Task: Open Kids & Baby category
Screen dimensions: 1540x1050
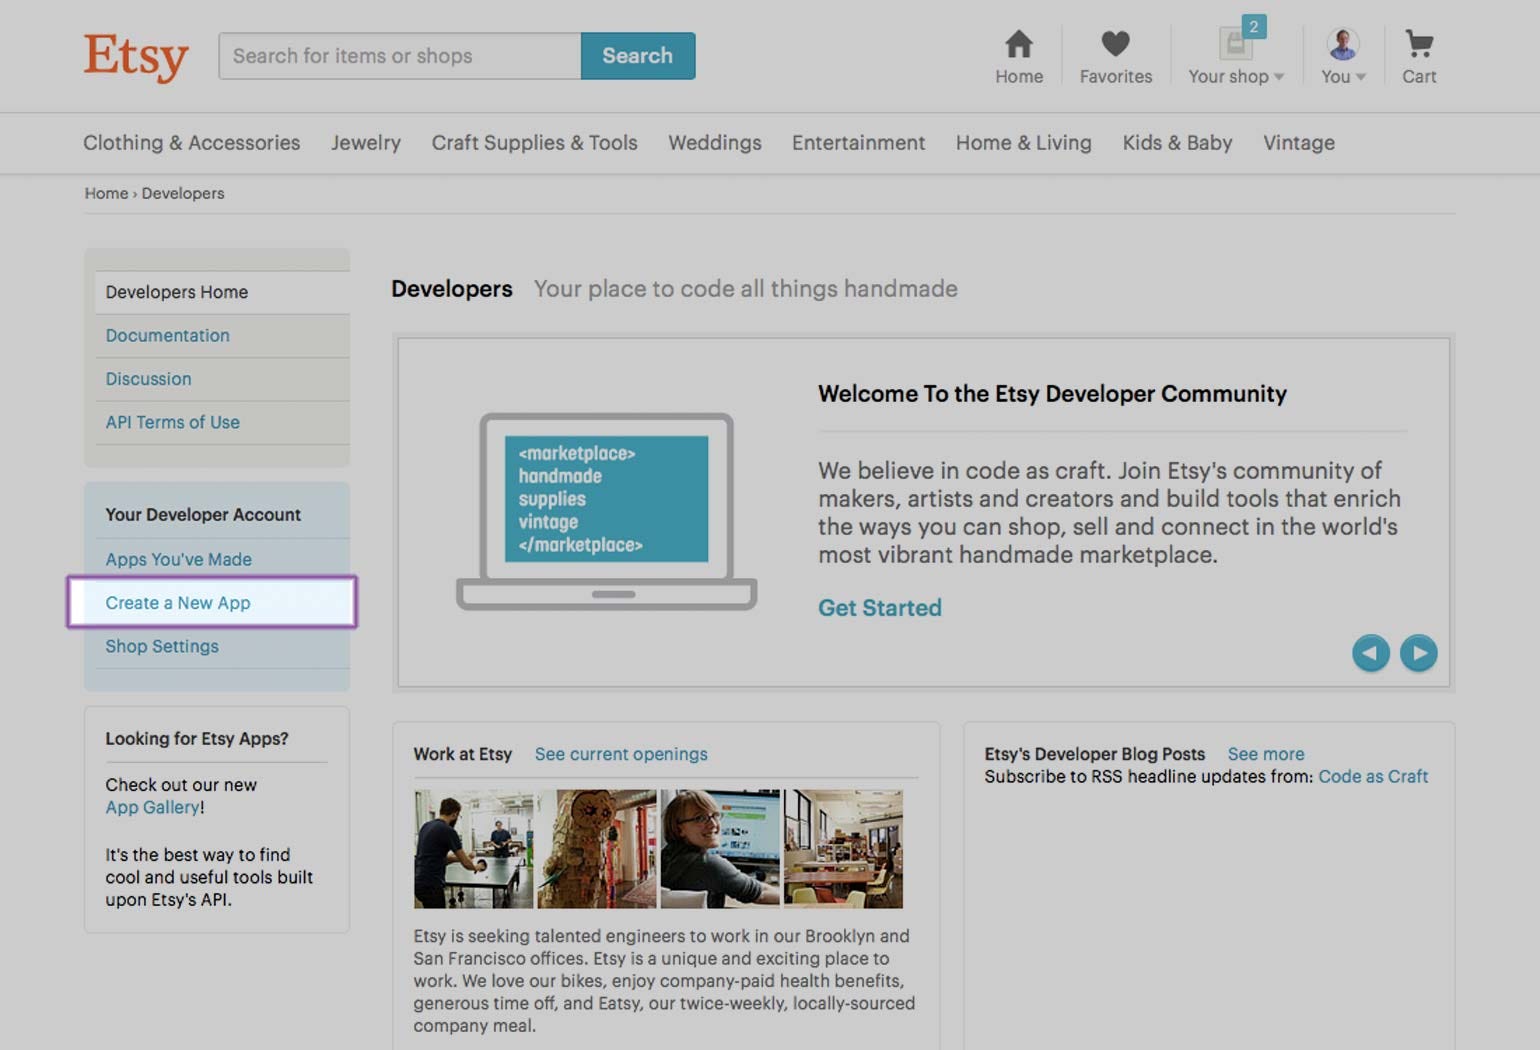Action: tap(1177, 143)
